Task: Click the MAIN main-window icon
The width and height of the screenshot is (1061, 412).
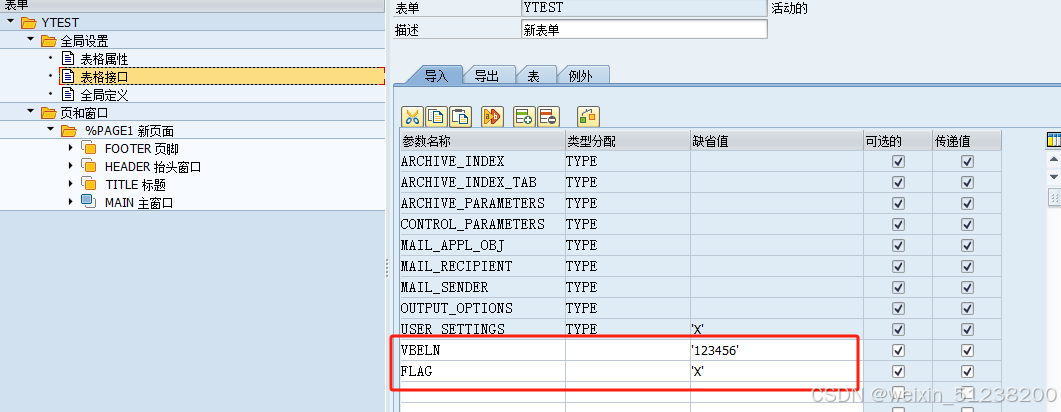Action: coord(89,202)
